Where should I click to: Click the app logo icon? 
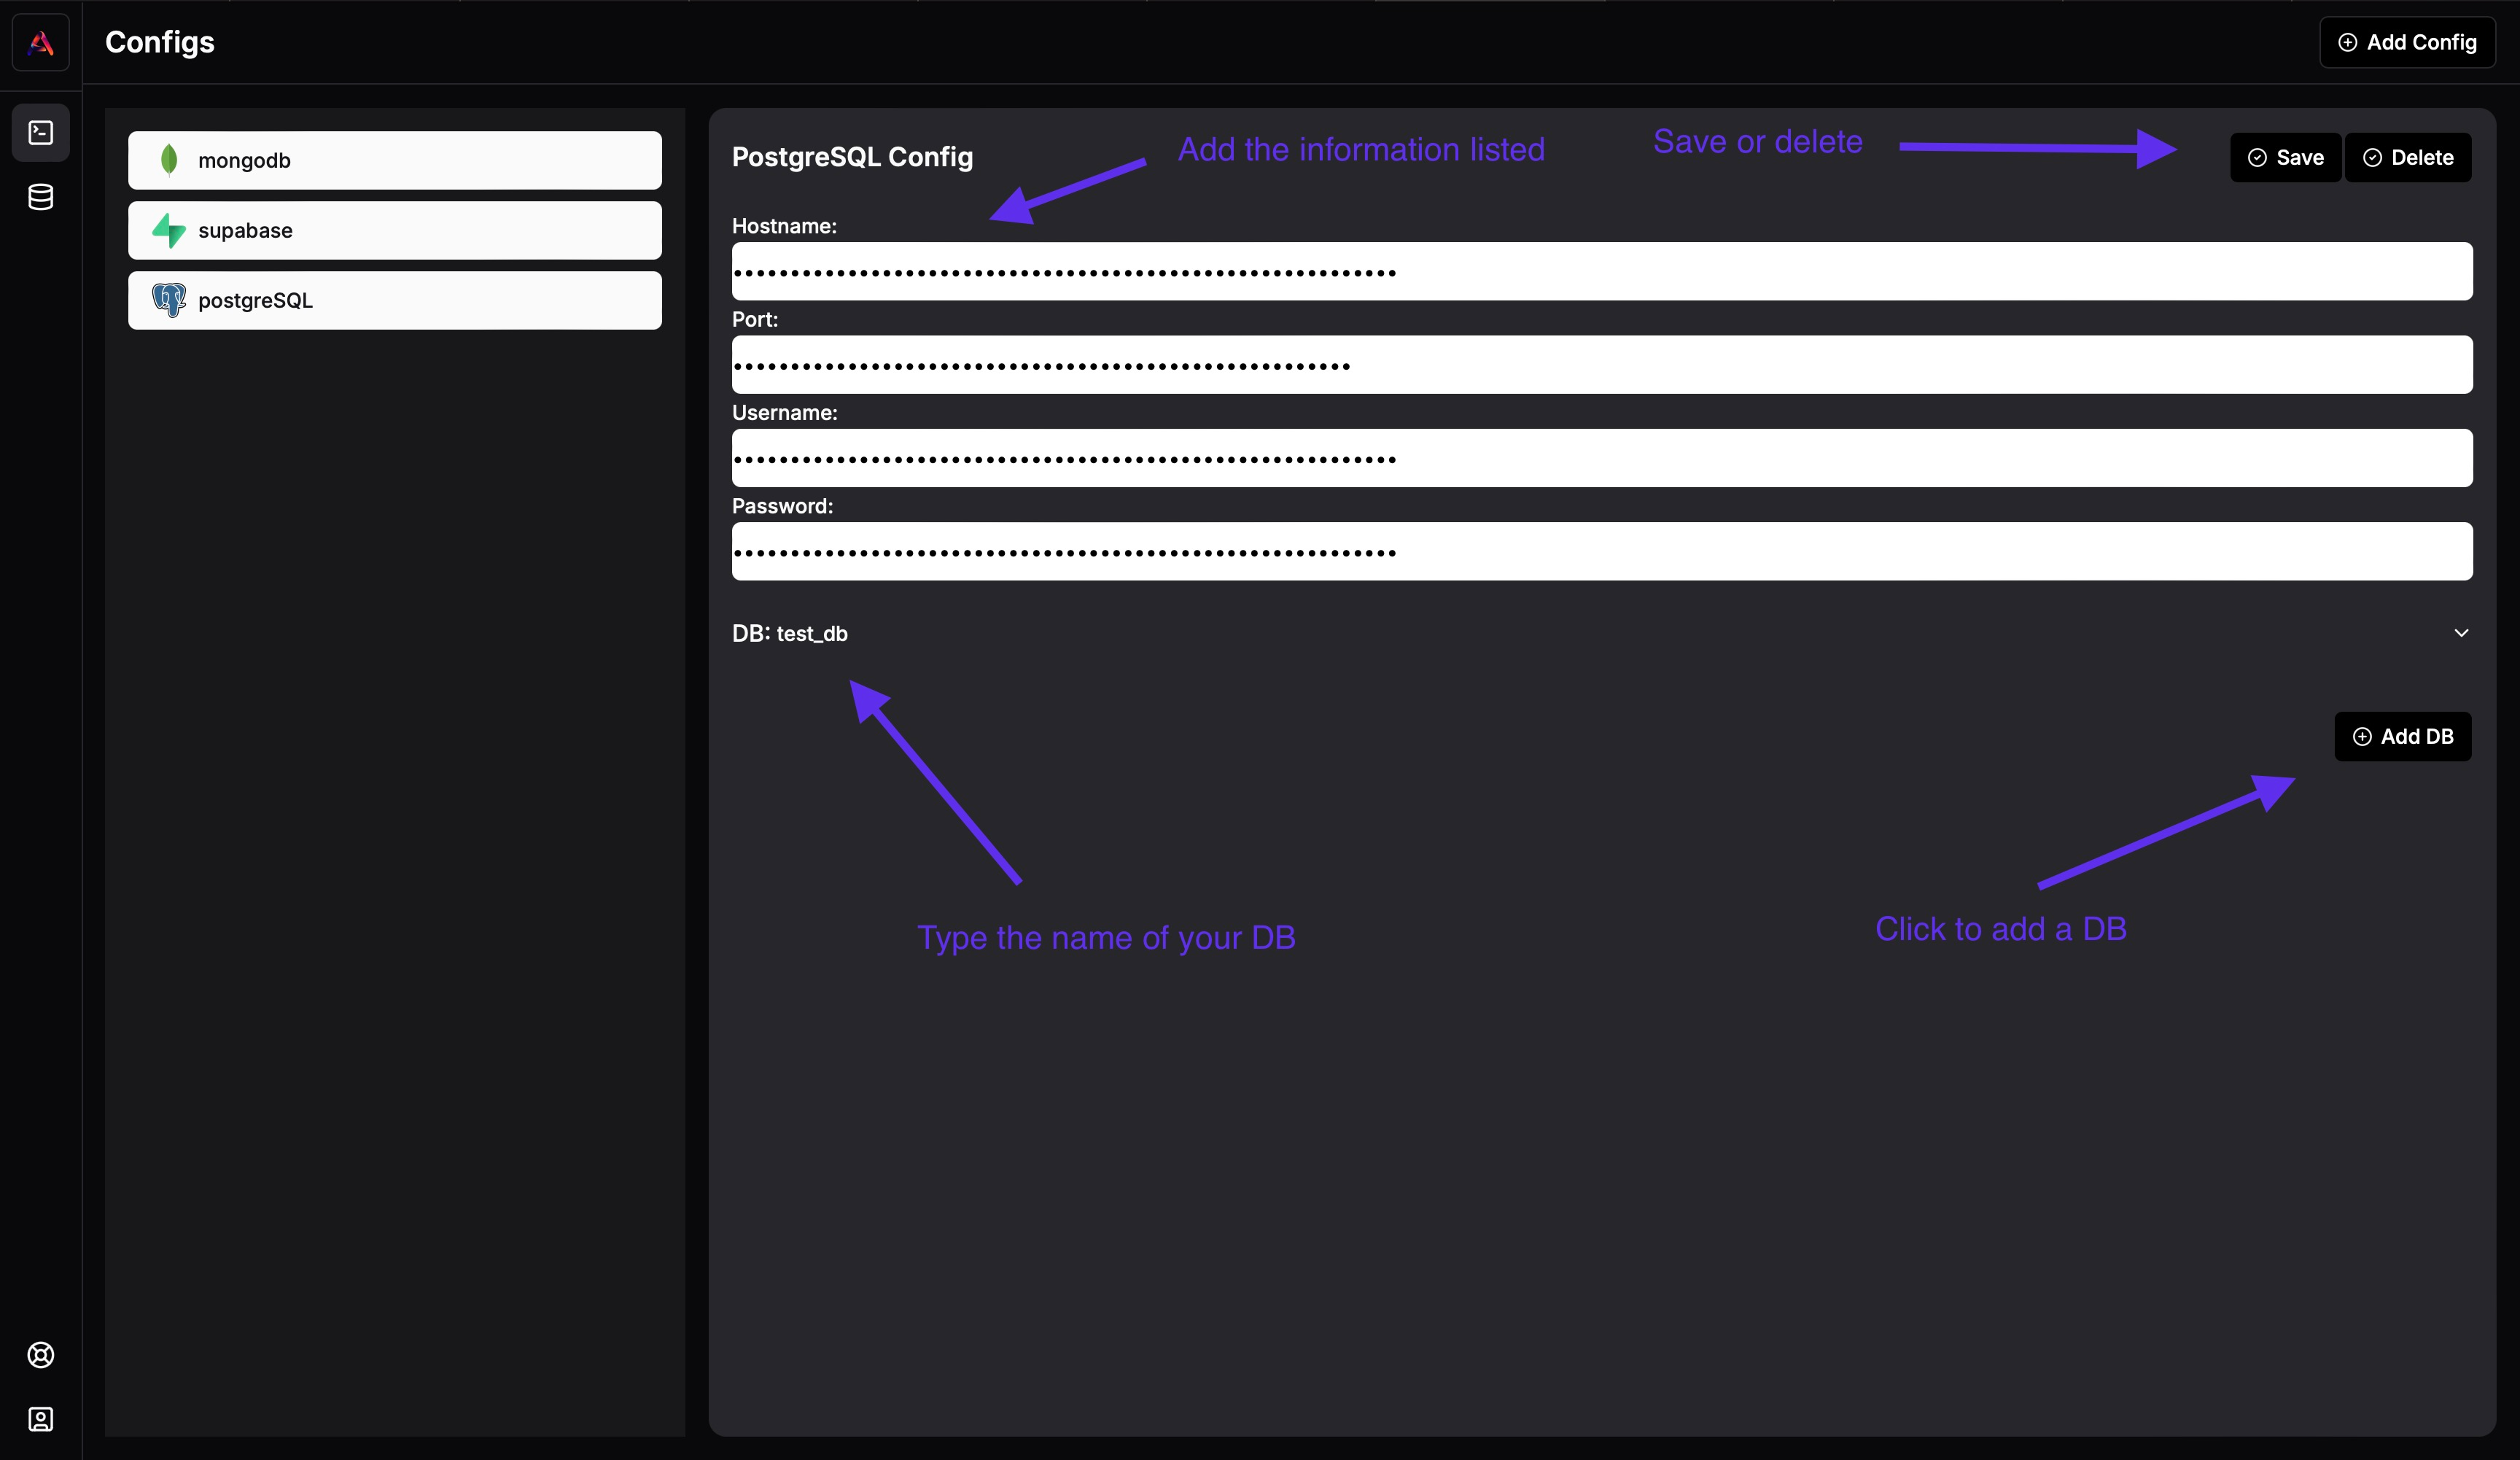[x=41, y=42]
